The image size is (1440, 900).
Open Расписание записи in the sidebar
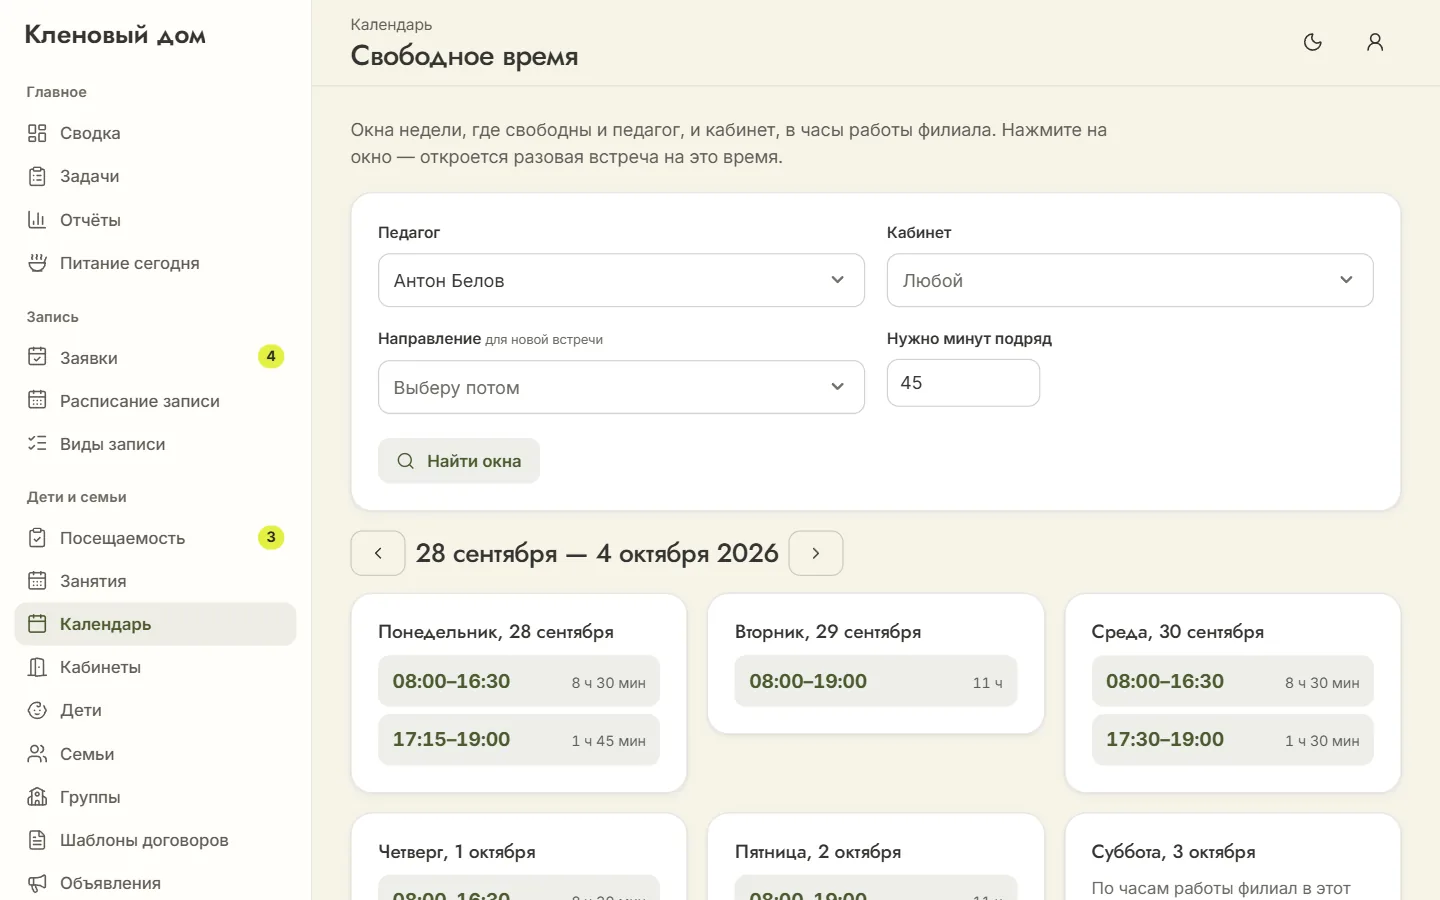[x=155, y=400]
